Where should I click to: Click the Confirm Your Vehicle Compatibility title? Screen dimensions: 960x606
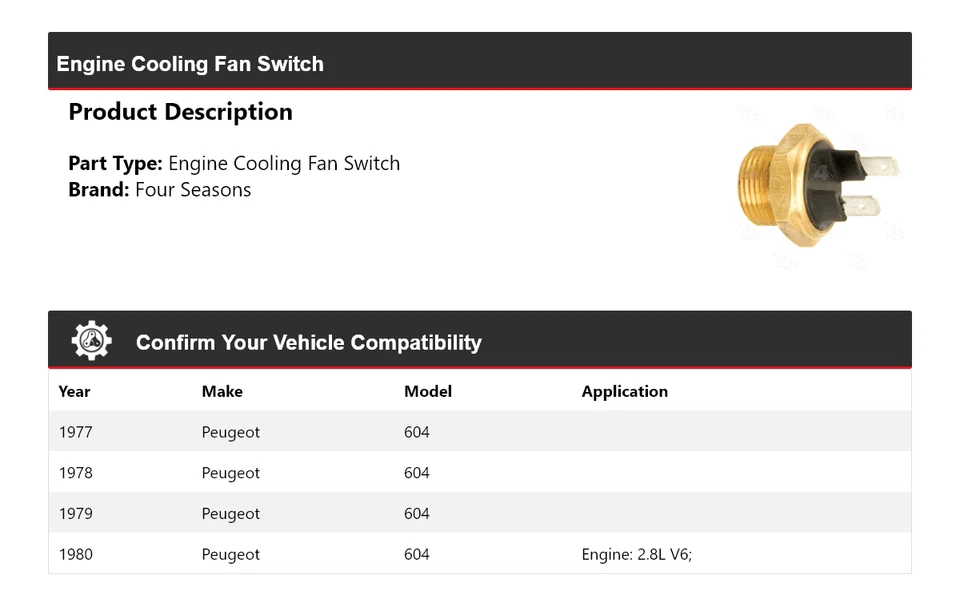[x=308, y=343]
